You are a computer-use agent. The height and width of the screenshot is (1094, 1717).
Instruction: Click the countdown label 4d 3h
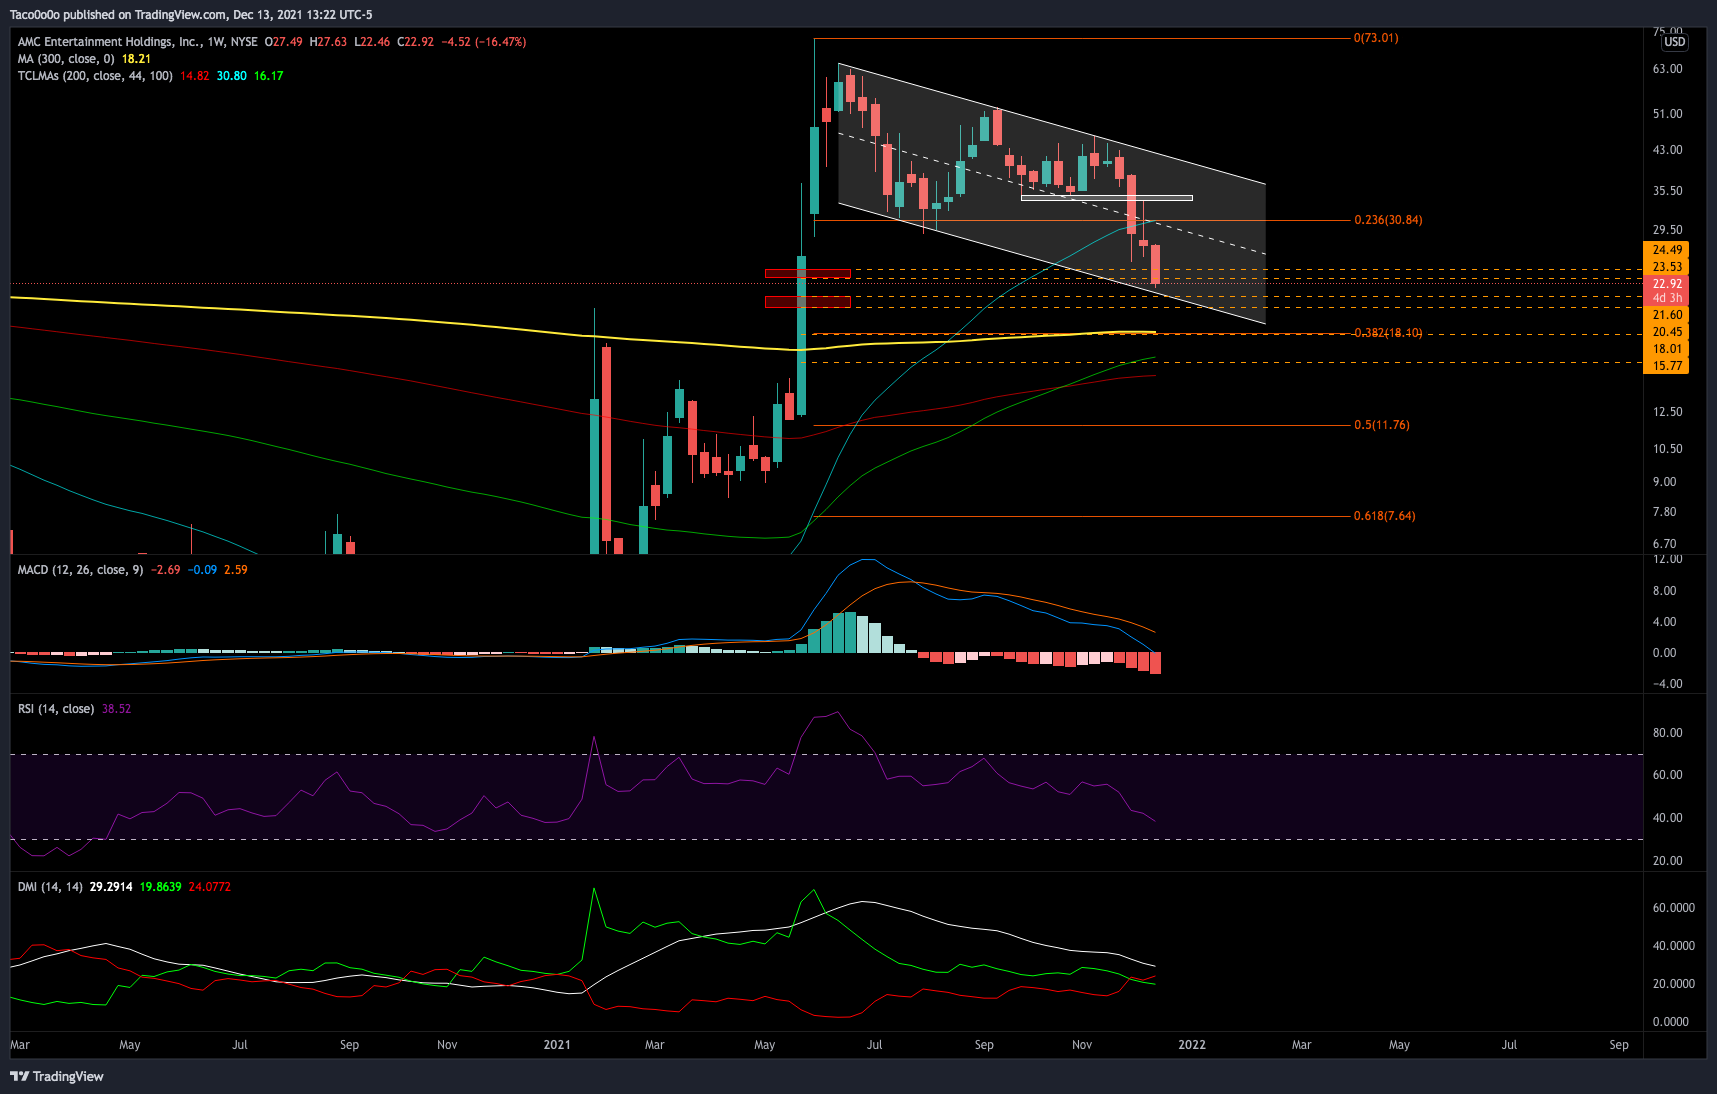click(x=1666, y=298)
